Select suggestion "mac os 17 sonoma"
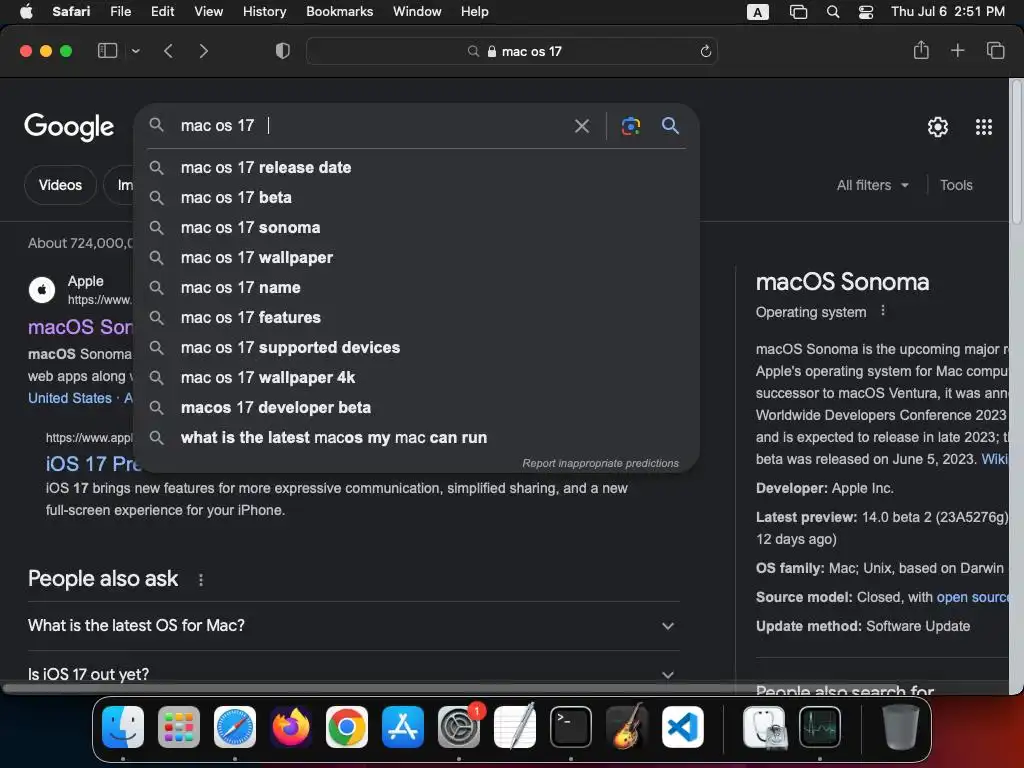This screenshot has width=1024, height=768. (416, 228)
